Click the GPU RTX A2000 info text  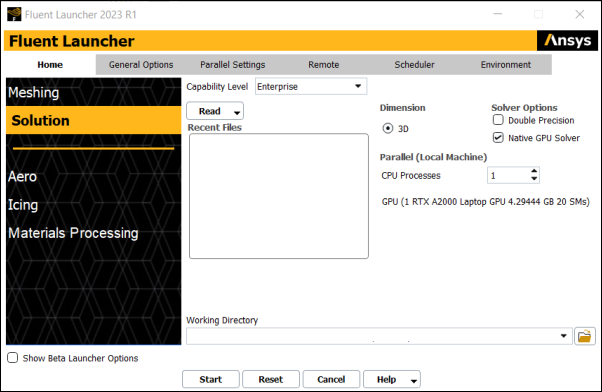485,202
